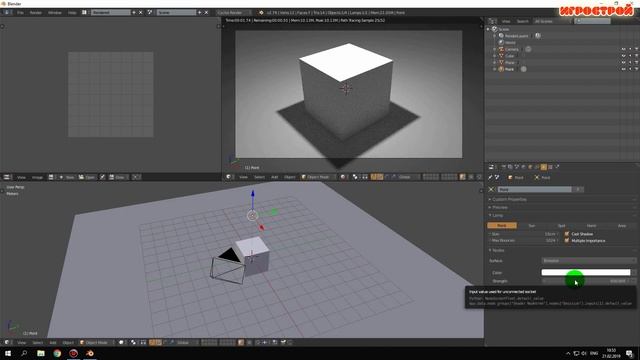Viewport: 640px width, 360px height.
Task: Select the Camera object in outliner
Action: pyautogui.click(x=511, y=49)
